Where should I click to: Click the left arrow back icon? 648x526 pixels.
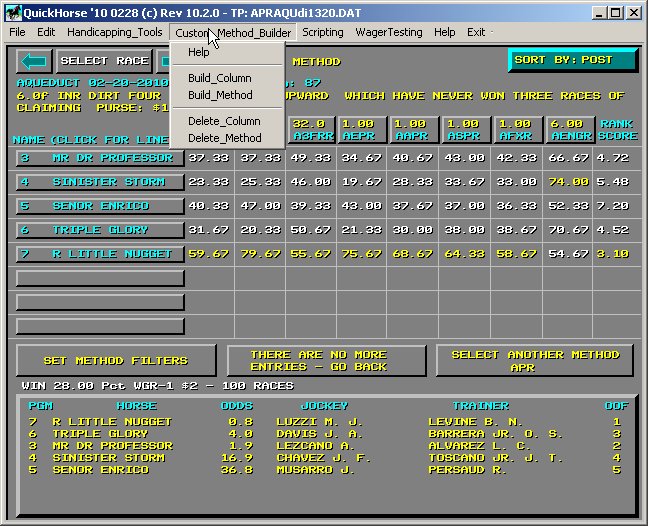point(33,61)
